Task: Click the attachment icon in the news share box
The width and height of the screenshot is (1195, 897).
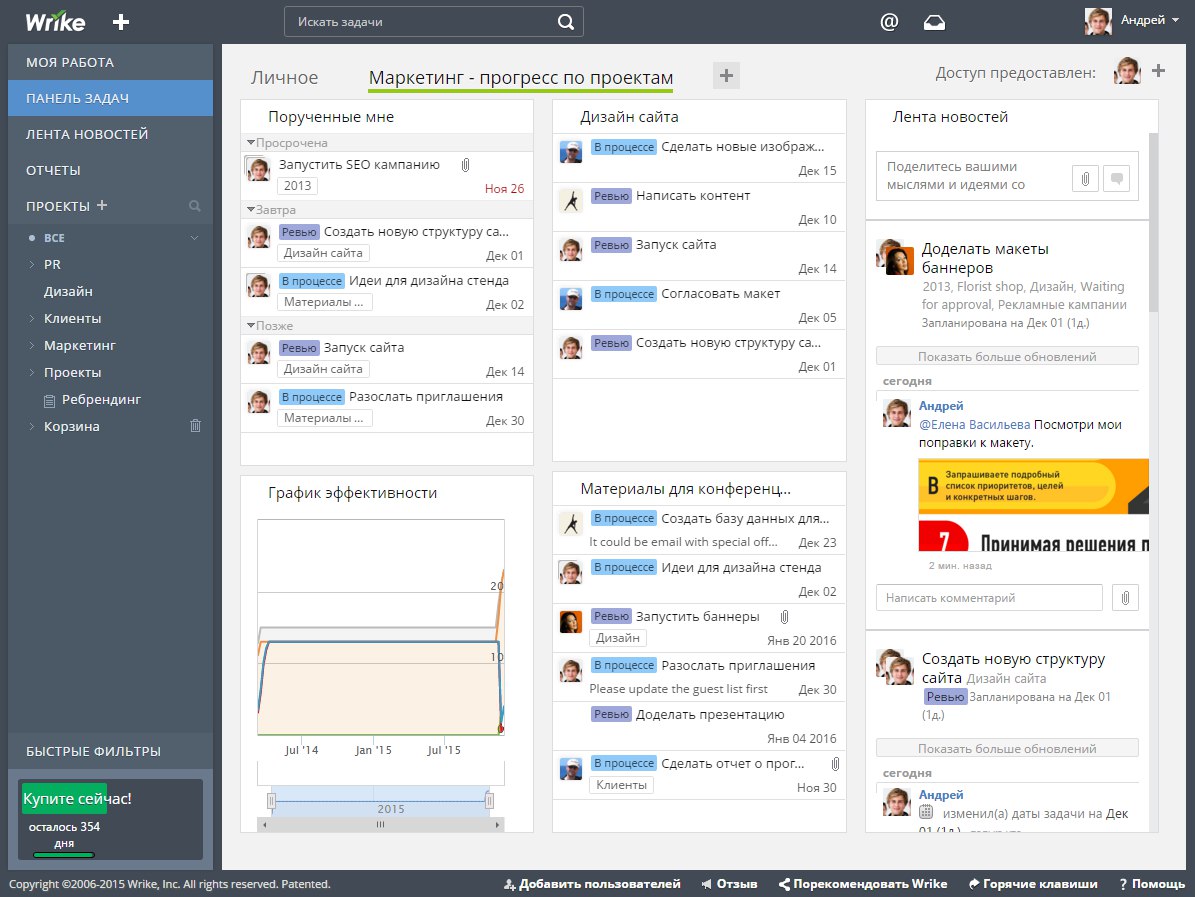Action: (1085, 179)
